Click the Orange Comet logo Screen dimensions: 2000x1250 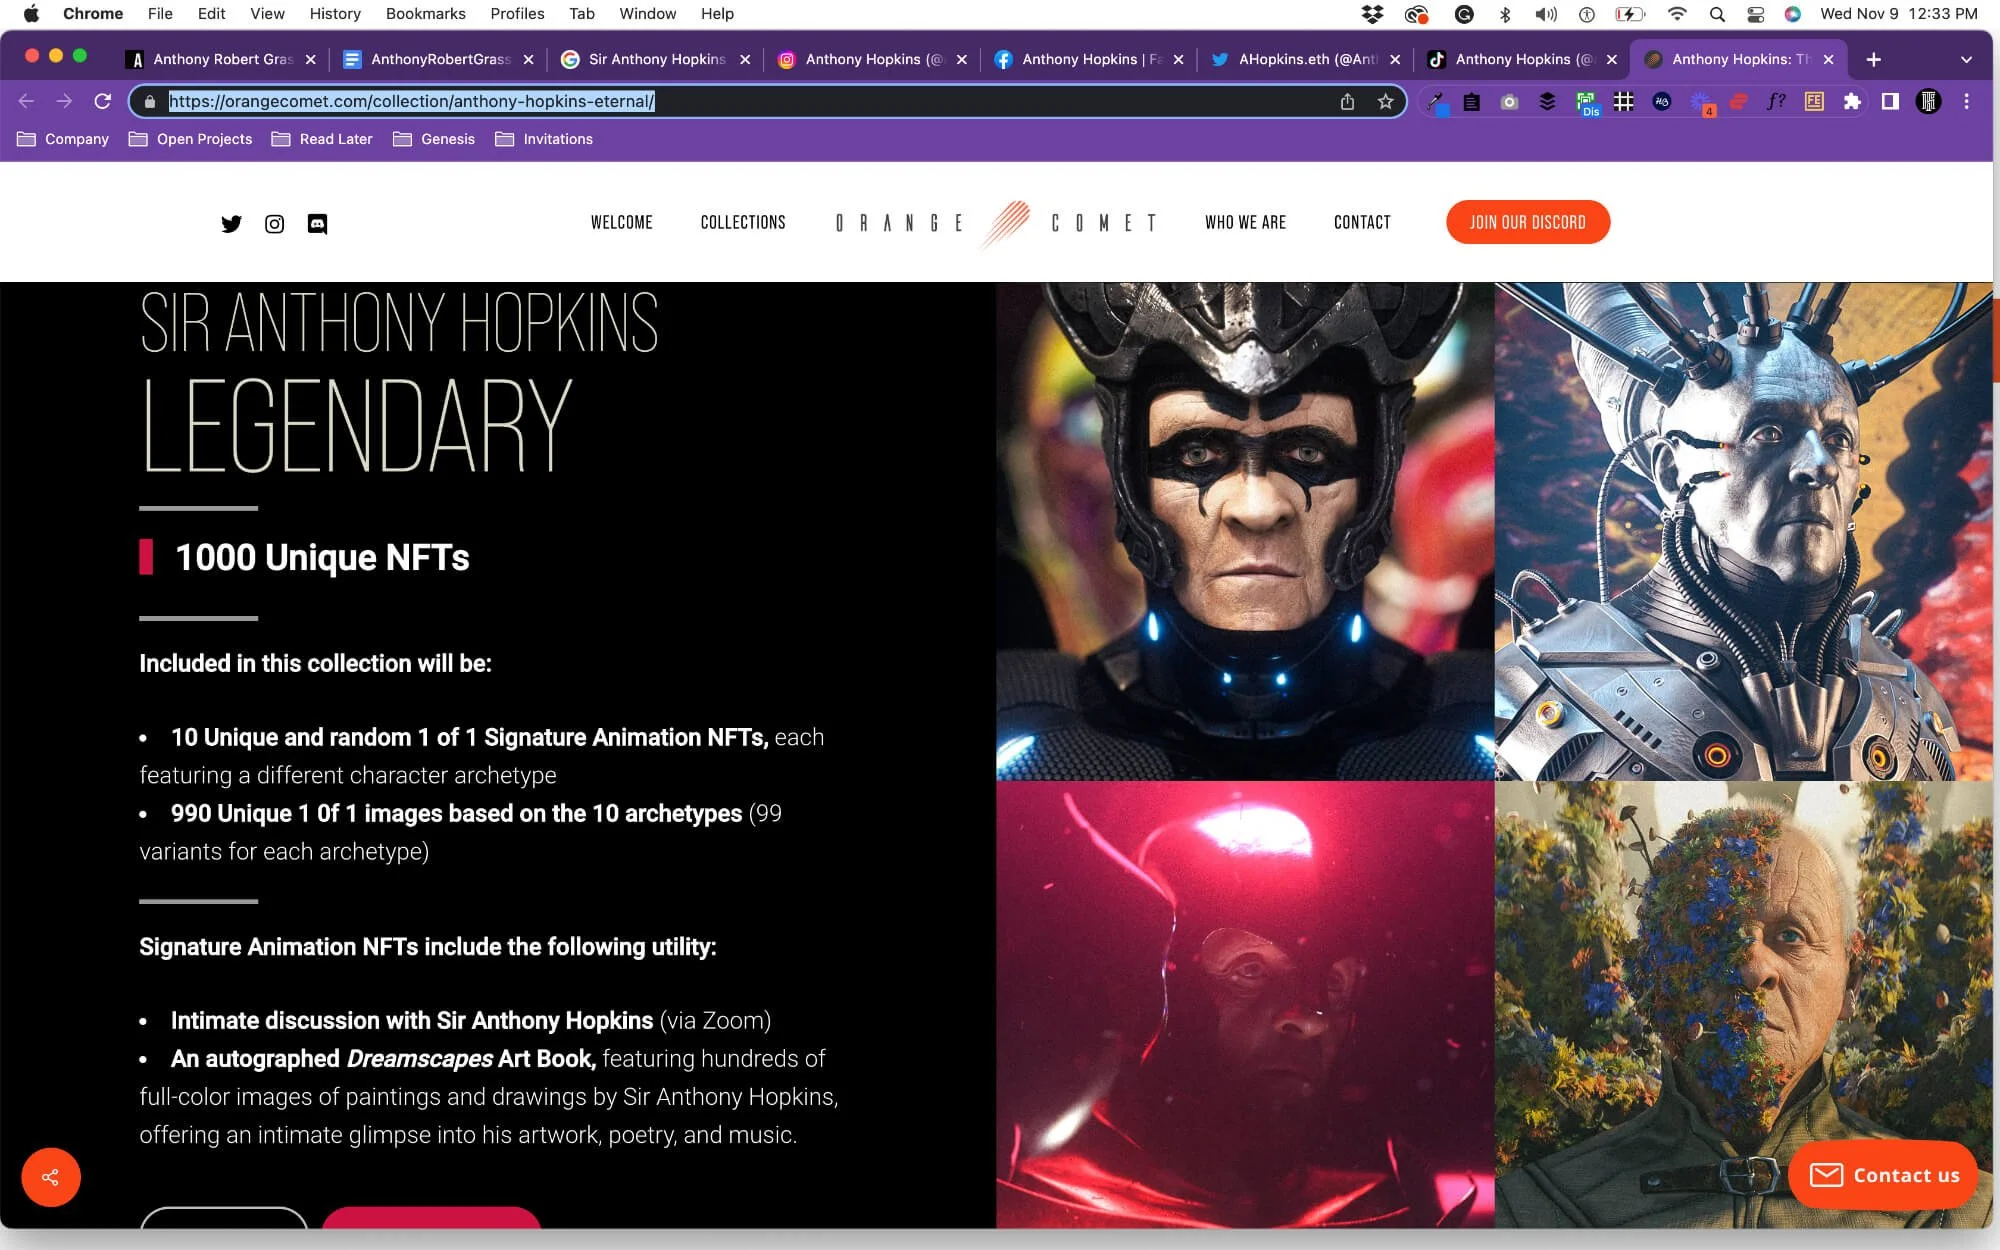(x=997, y=223)
